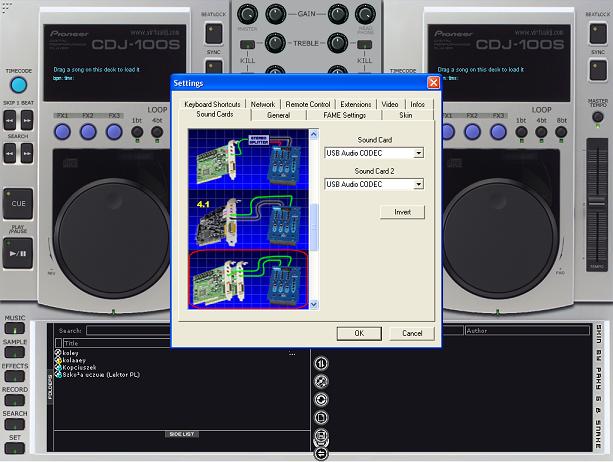
Task: Select the song 'Kopciuszek' in list
Action: click(79, 367)
